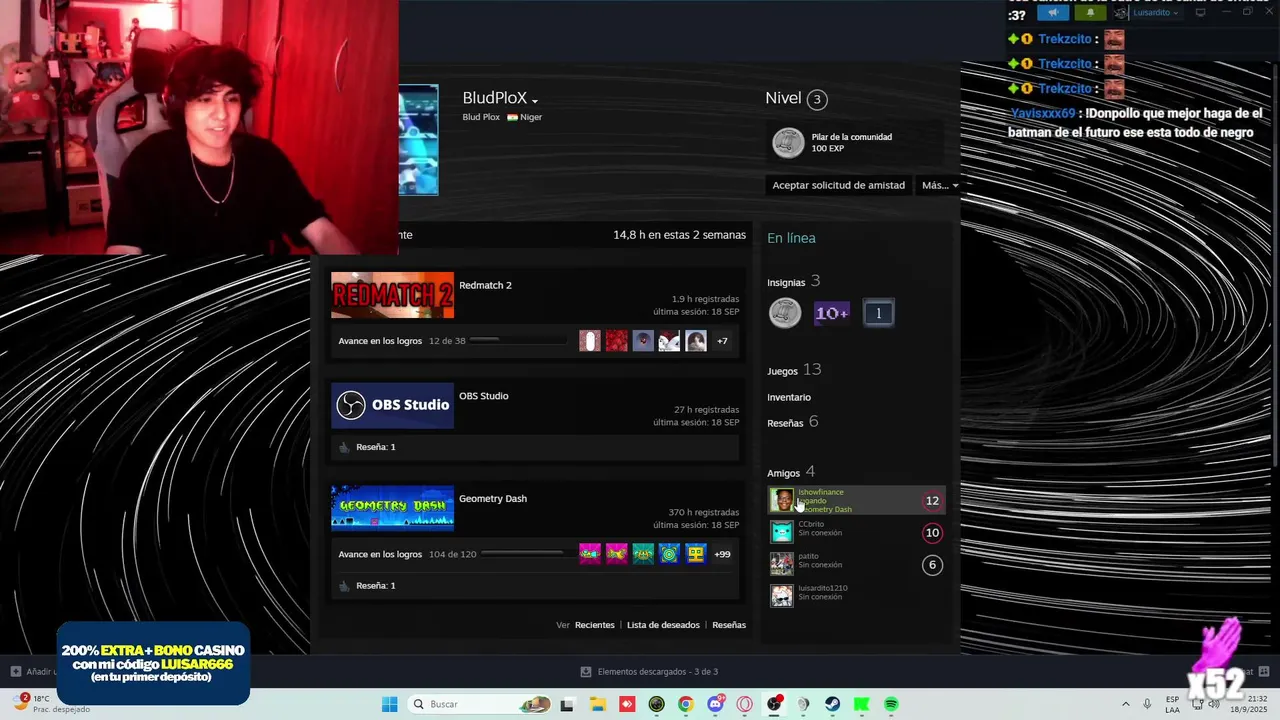Click Aceptar solicitud de amistad
The image size is (1280, 720).
tap(838, 185)
